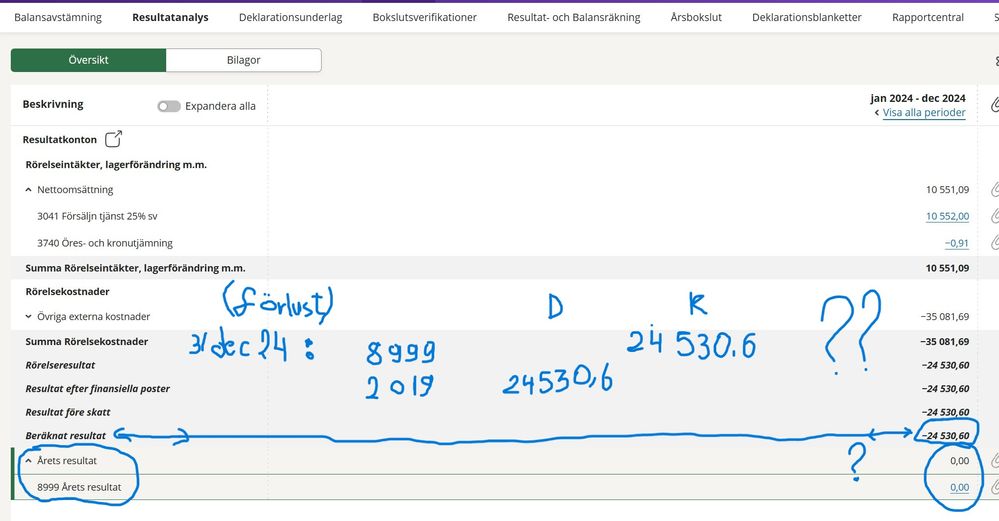The width and height of the screenshot is (999, 521).
Task: Click paperclip for 3740 Öres- och kronutjämning row
Action: tap(994, 242)
